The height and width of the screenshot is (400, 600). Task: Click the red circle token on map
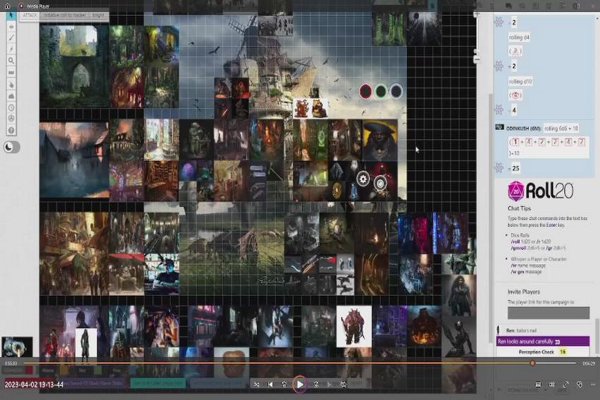365,91
